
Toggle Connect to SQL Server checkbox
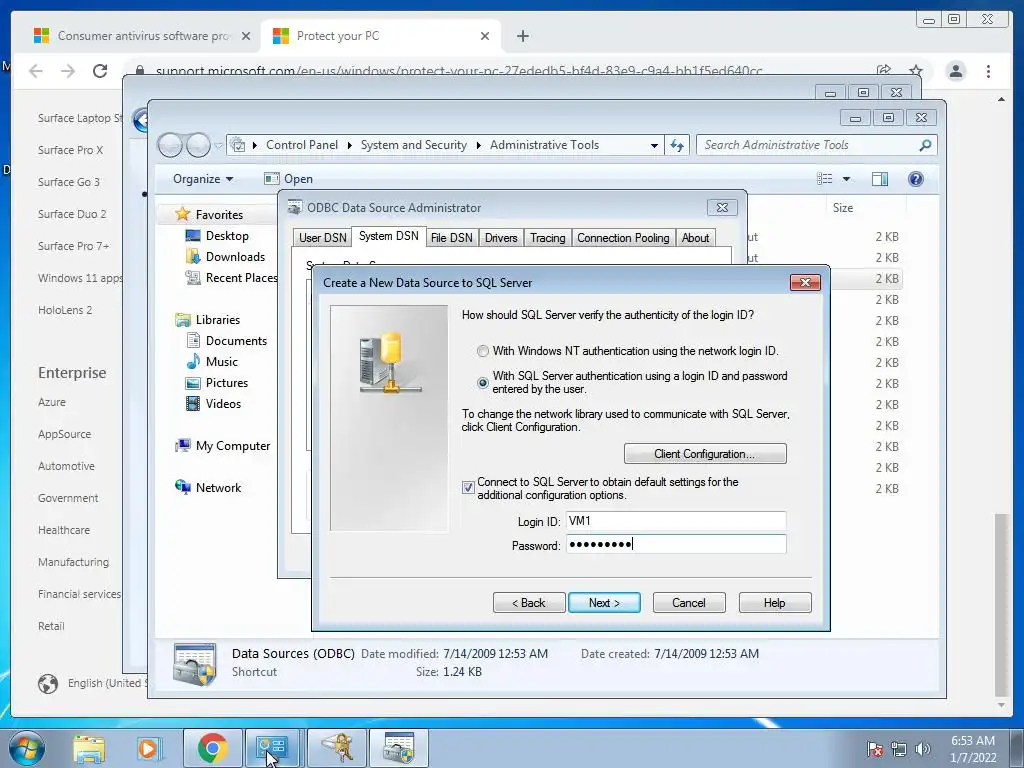click(468, 488)
